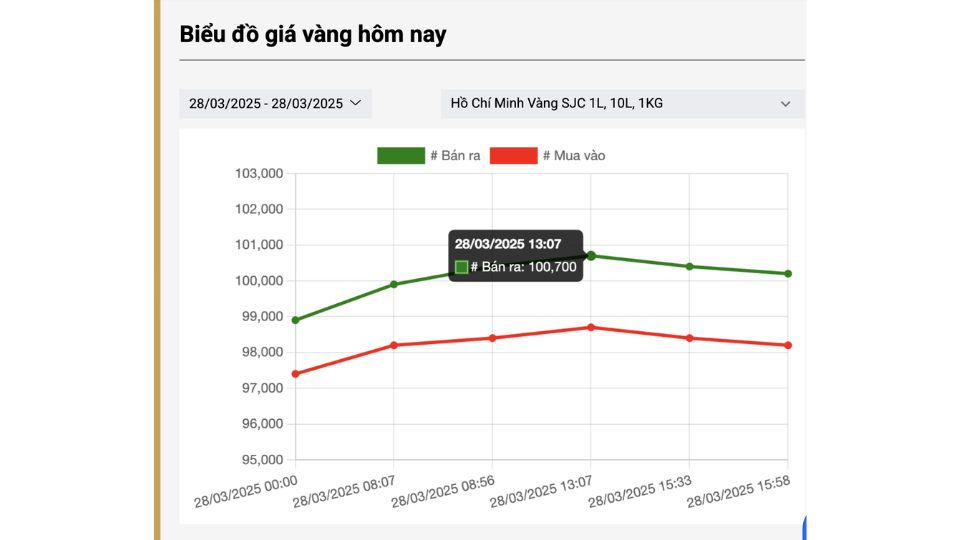This screenshot has width=960, height=540.
Task: Click the 'Biểu đồ giá vàng hôm nay' heading
Action: [x=313, y=34]
